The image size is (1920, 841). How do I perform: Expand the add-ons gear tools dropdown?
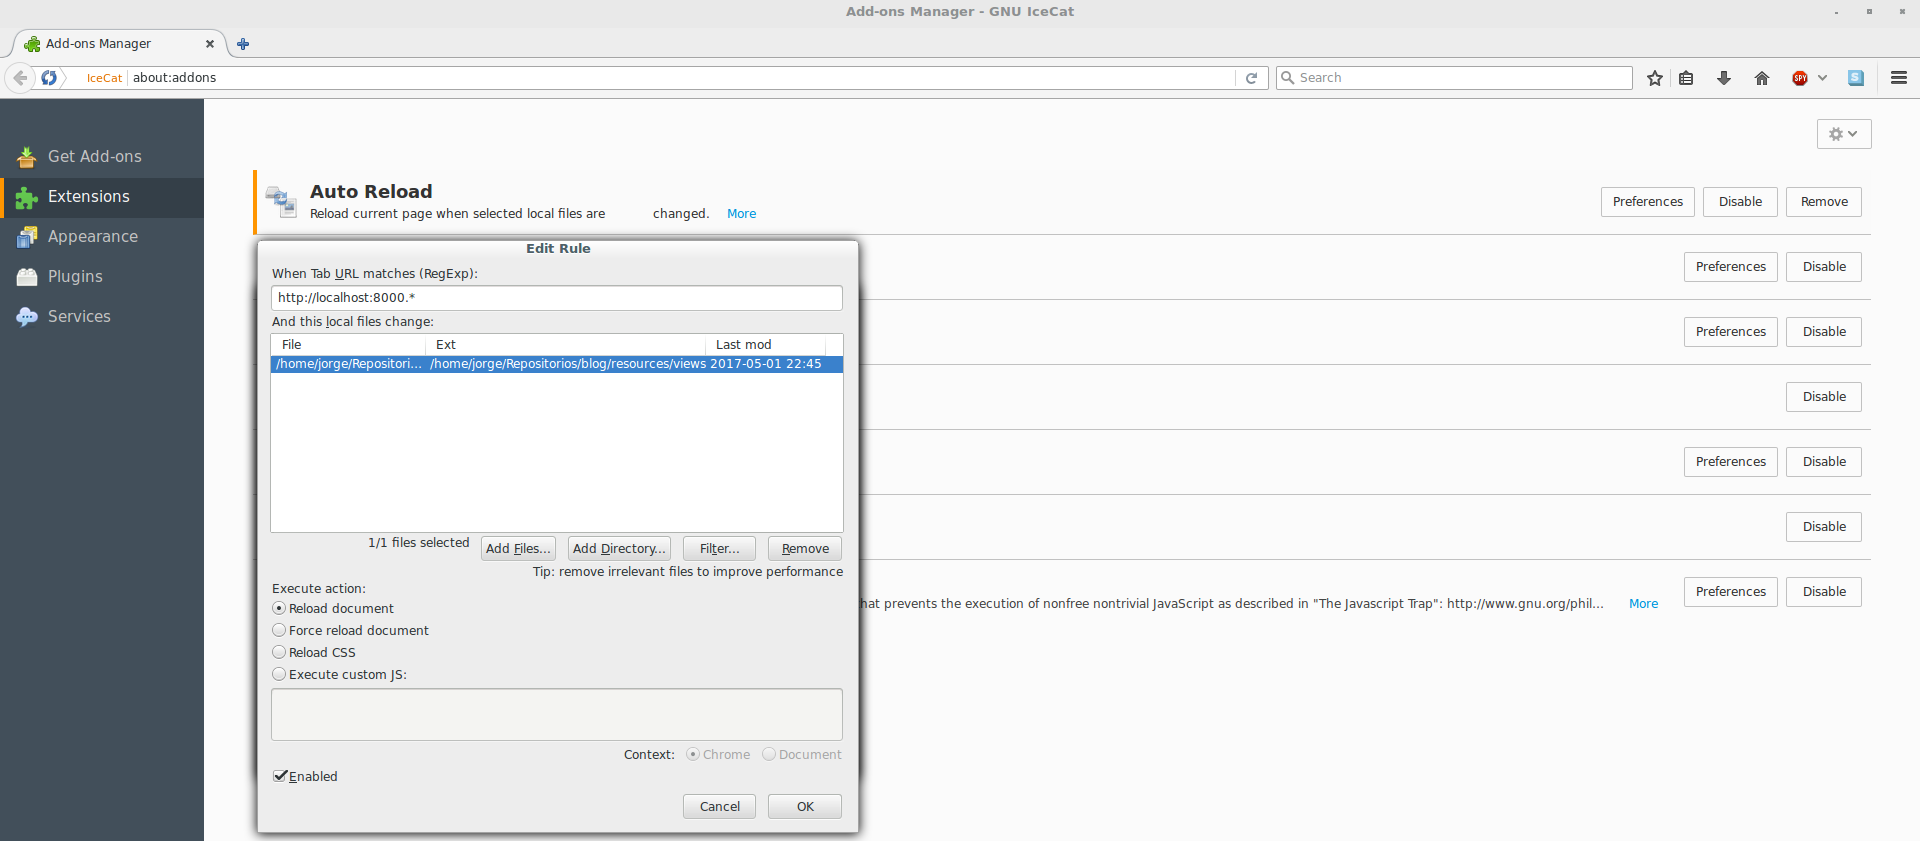[1843, 134]
